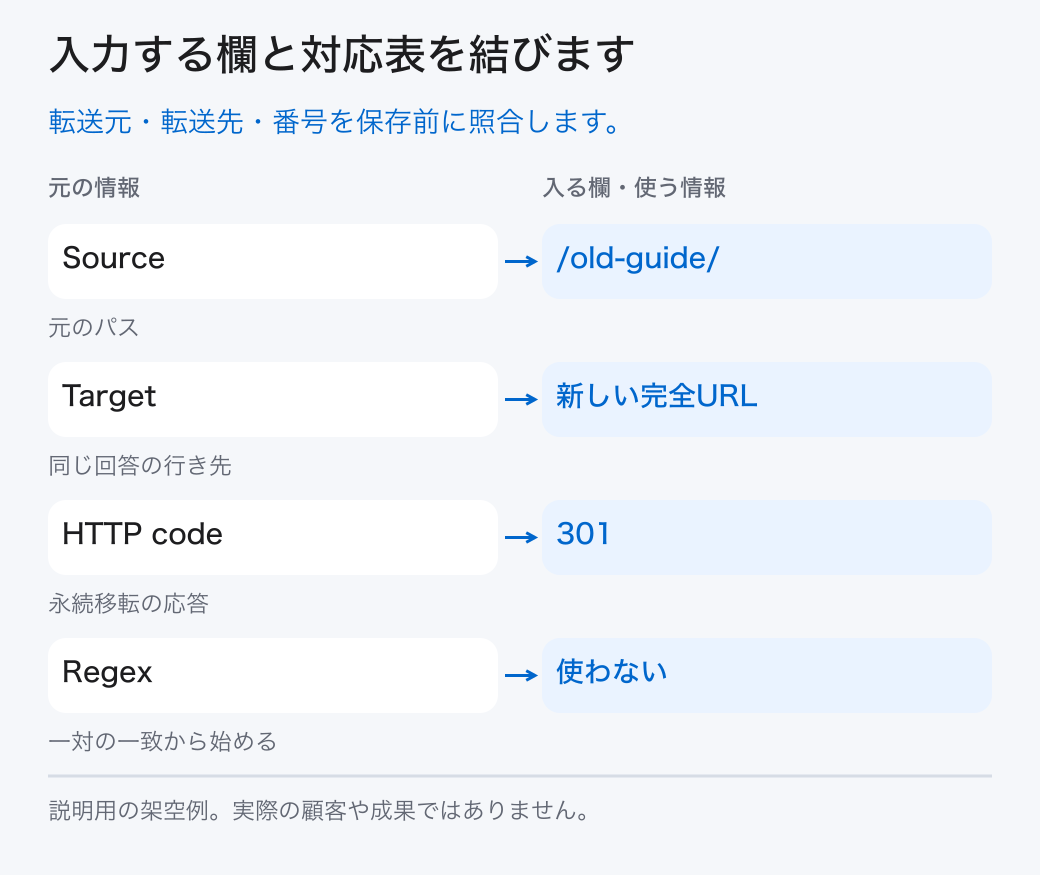Click the column header 入る欄・使う情報
The height and width of the screenshot is (875, 1040).
tap(634, 188)
